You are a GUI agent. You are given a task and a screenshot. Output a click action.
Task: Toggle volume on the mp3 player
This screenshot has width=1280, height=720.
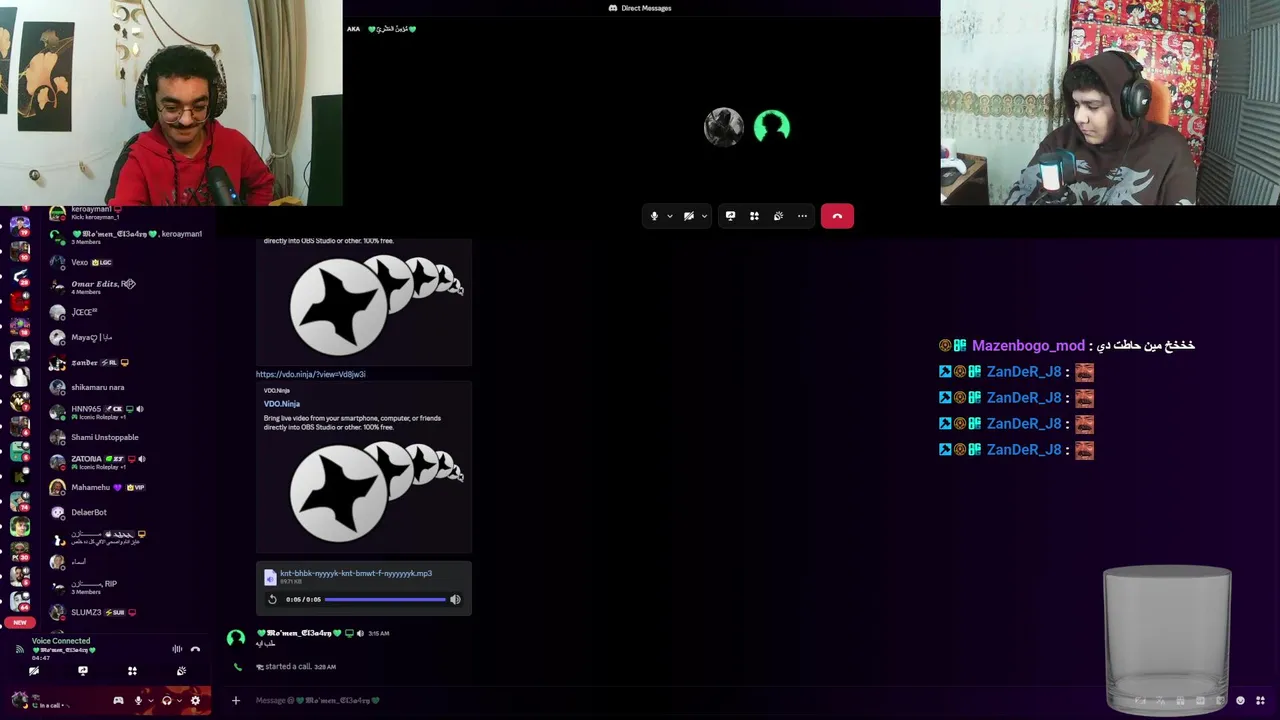(455, 599)
